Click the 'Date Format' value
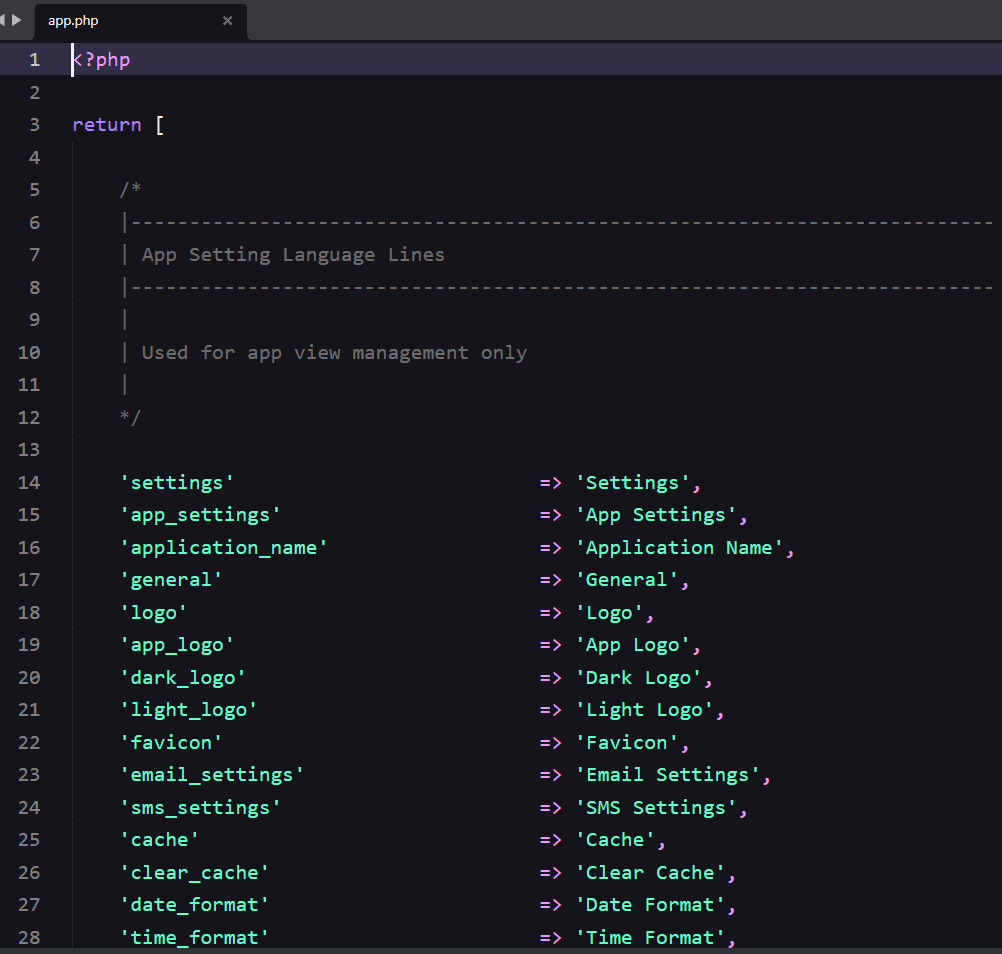Screen dimensions: 1002x954 650,905
